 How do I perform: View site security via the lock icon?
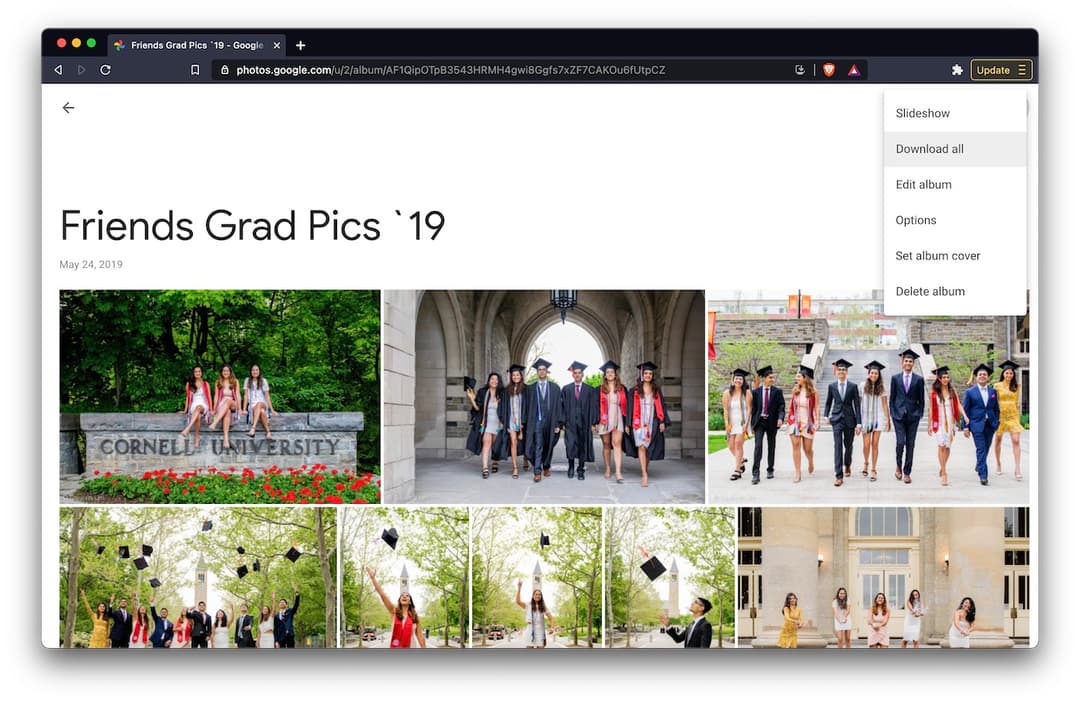227,70
